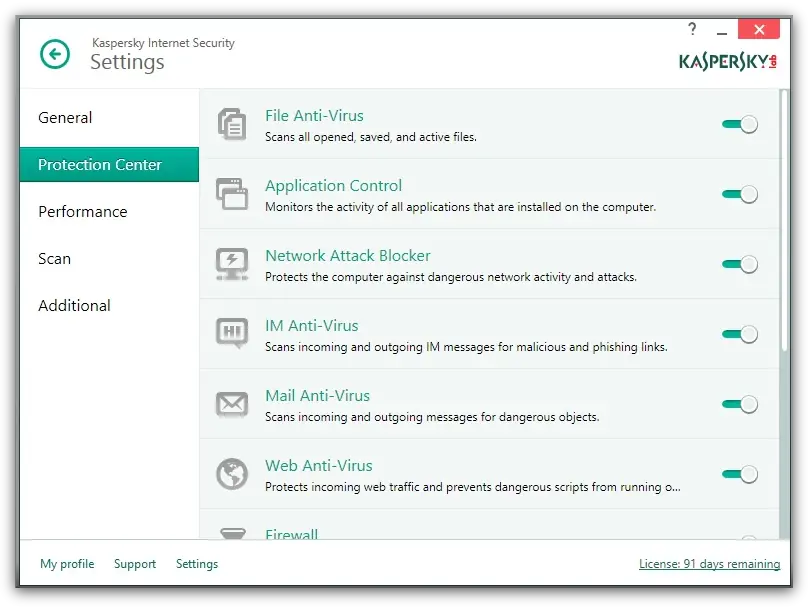Click the Kaspersky logo
This screenshot has width=808, height=608.
pos(728,61)
